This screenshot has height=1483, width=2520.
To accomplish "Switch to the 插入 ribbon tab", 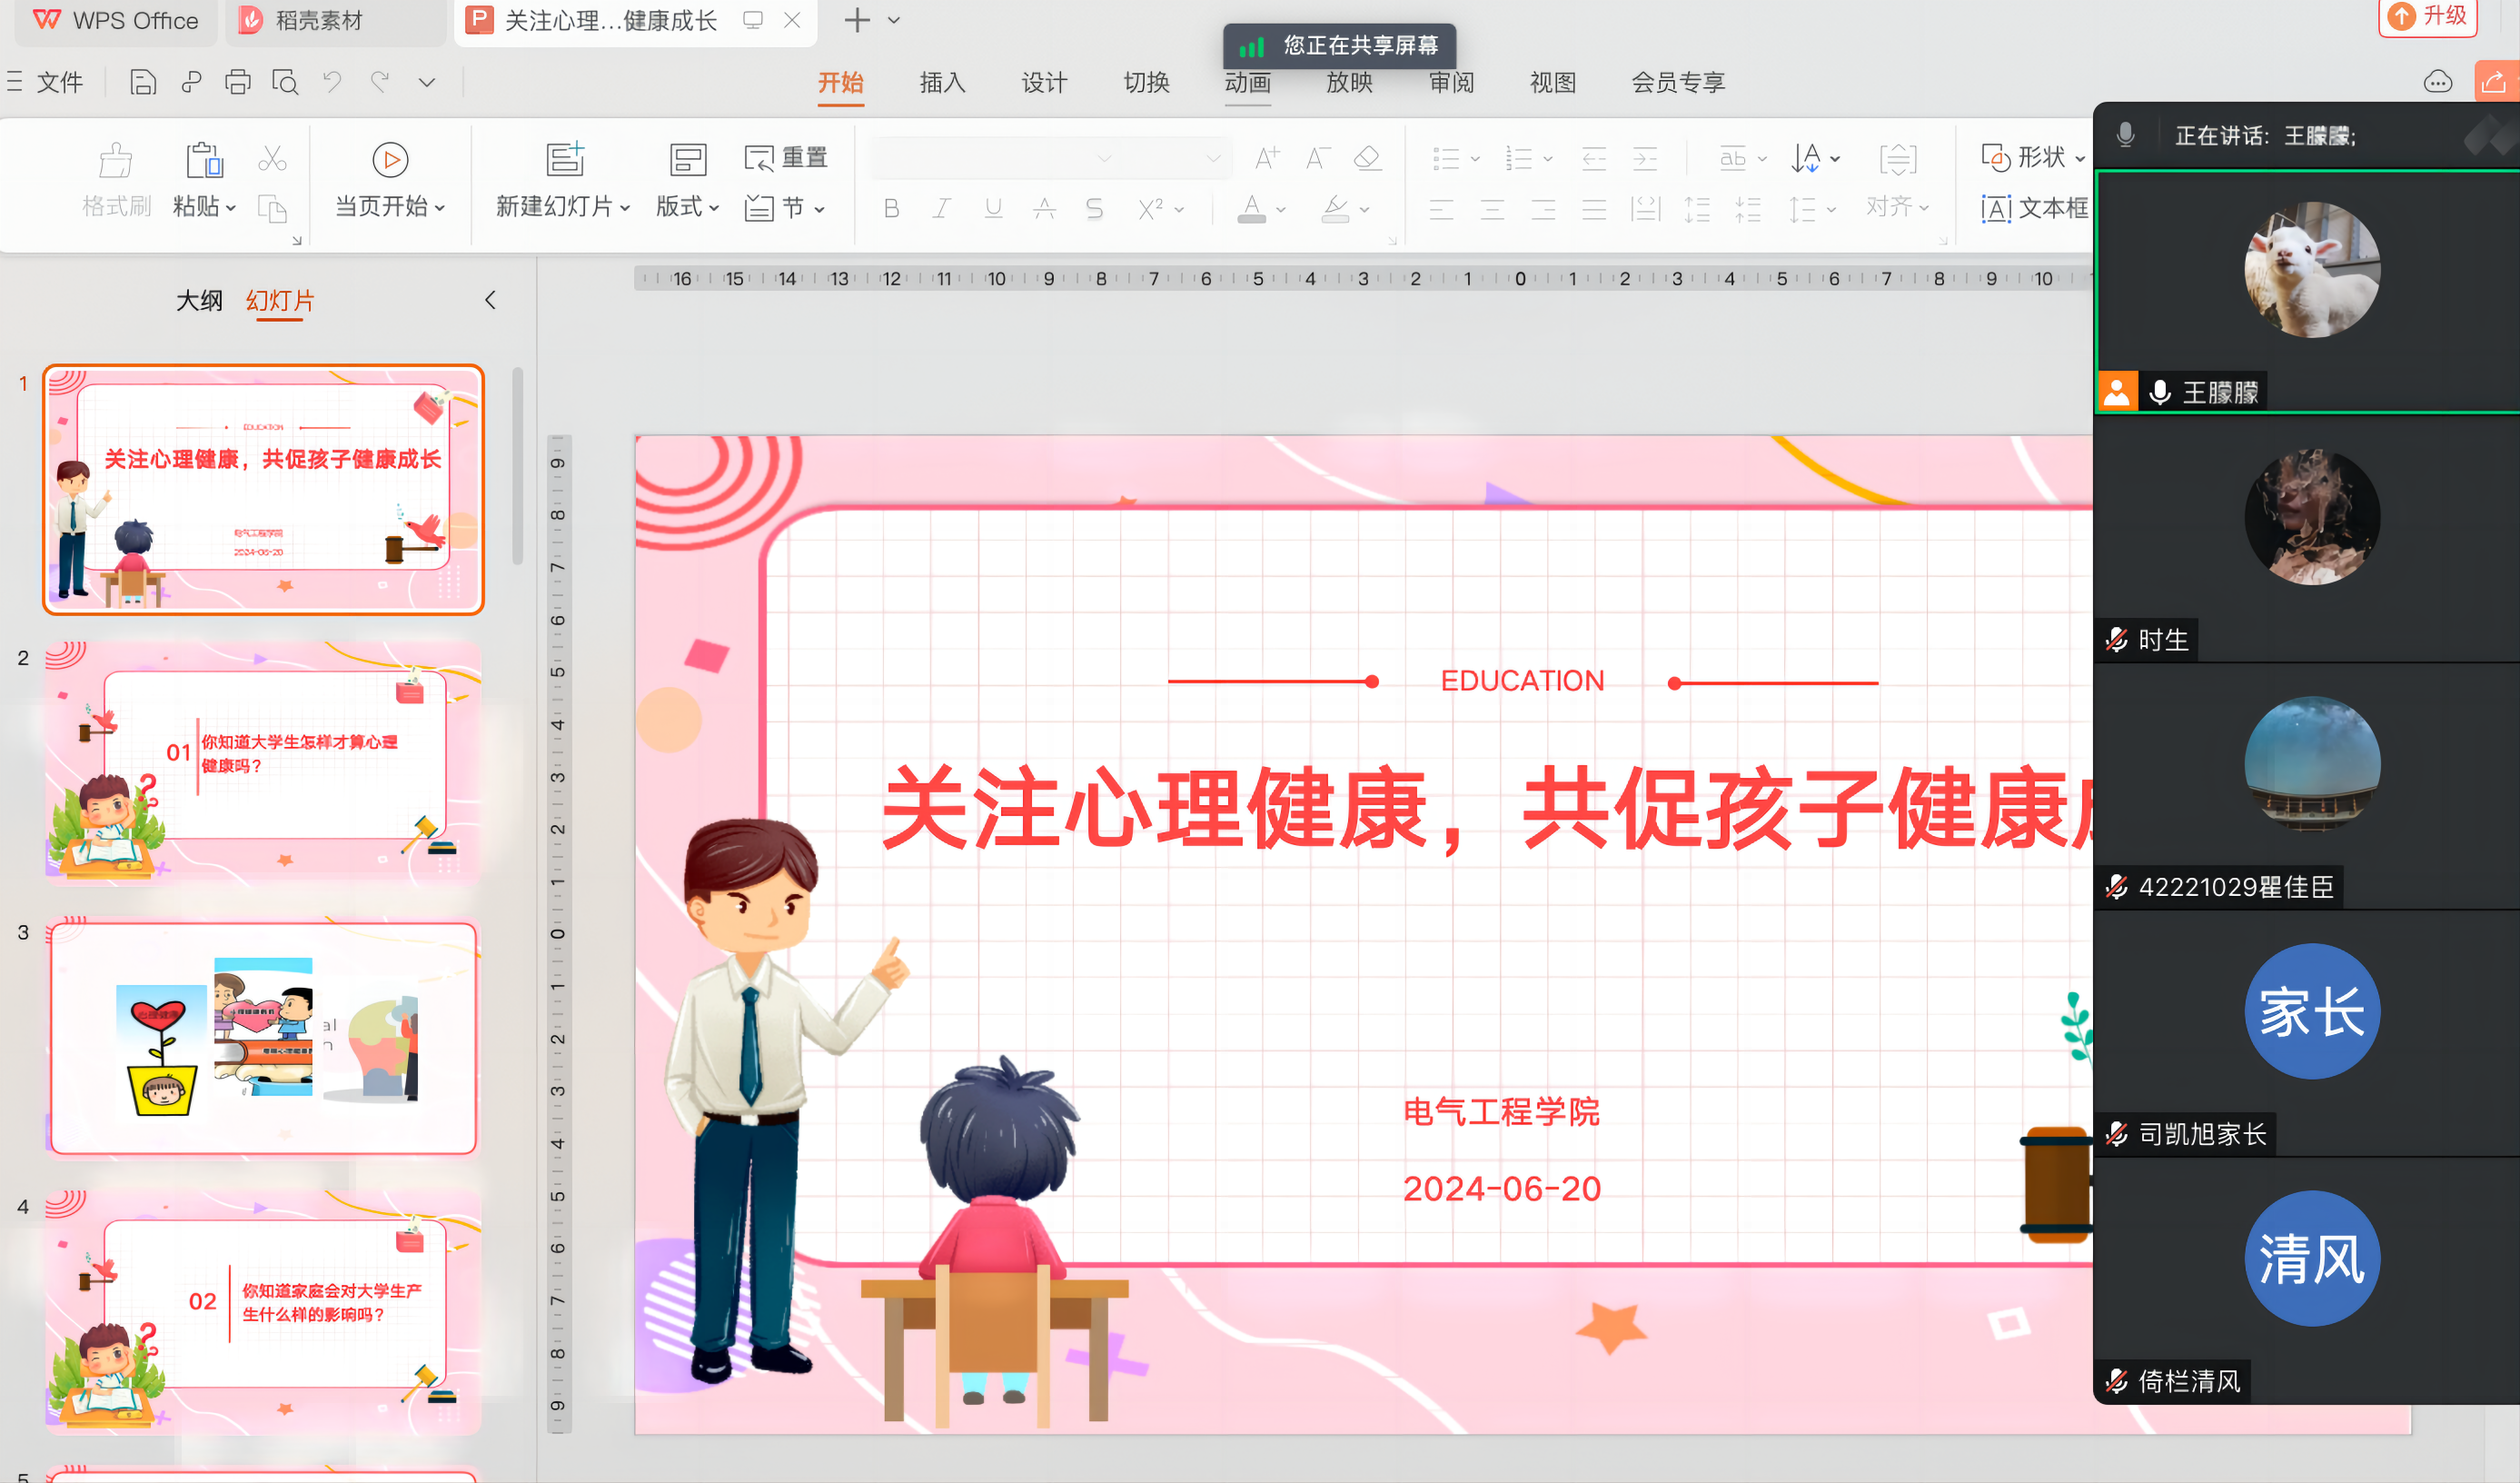I will [x=942, y=82].
